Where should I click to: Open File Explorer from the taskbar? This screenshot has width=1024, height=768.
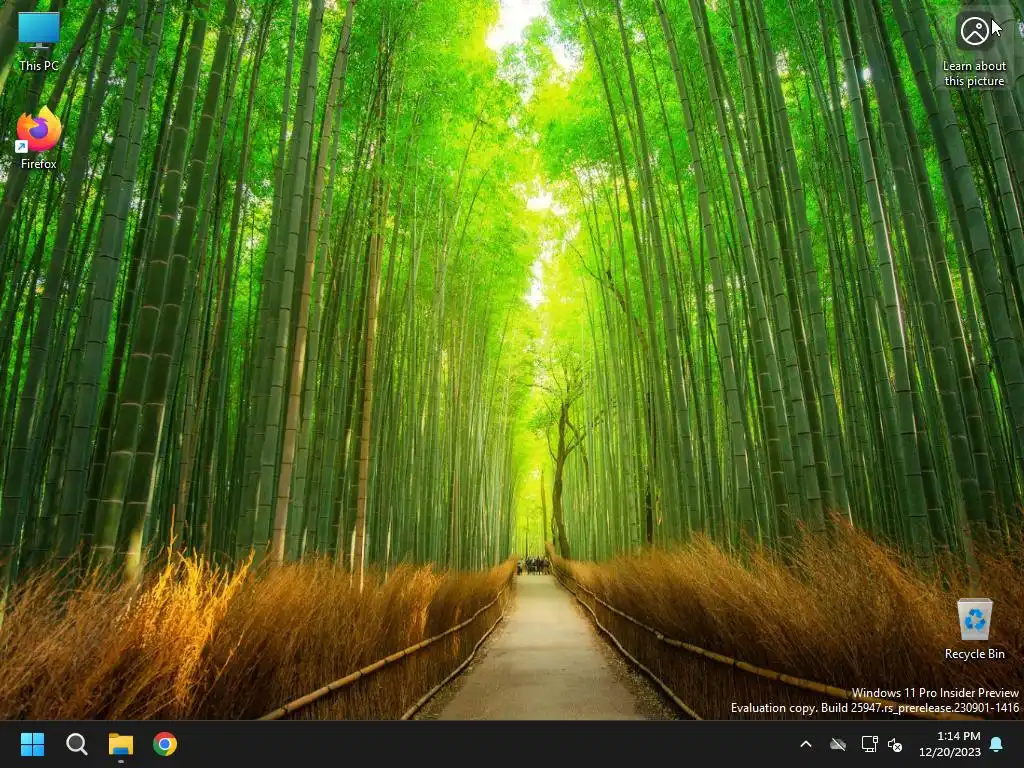(121, 744)
